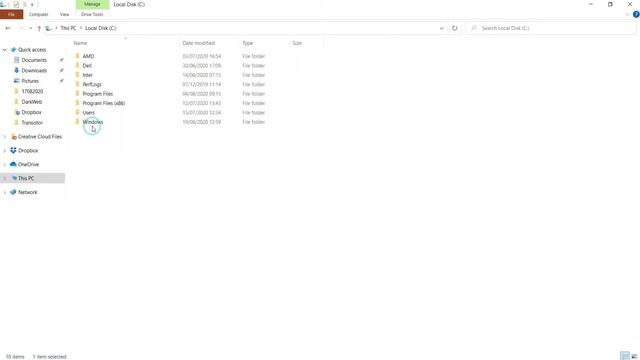
Task: Select Program Files (x86) folder name
Action: point(104,103)
